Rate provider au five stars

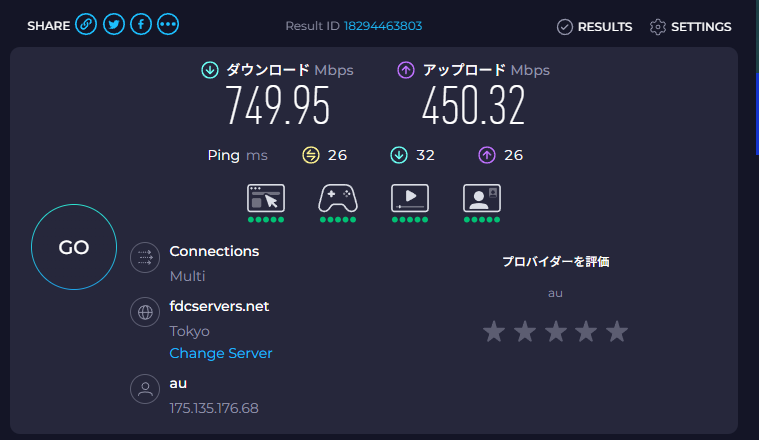point(617,331)
